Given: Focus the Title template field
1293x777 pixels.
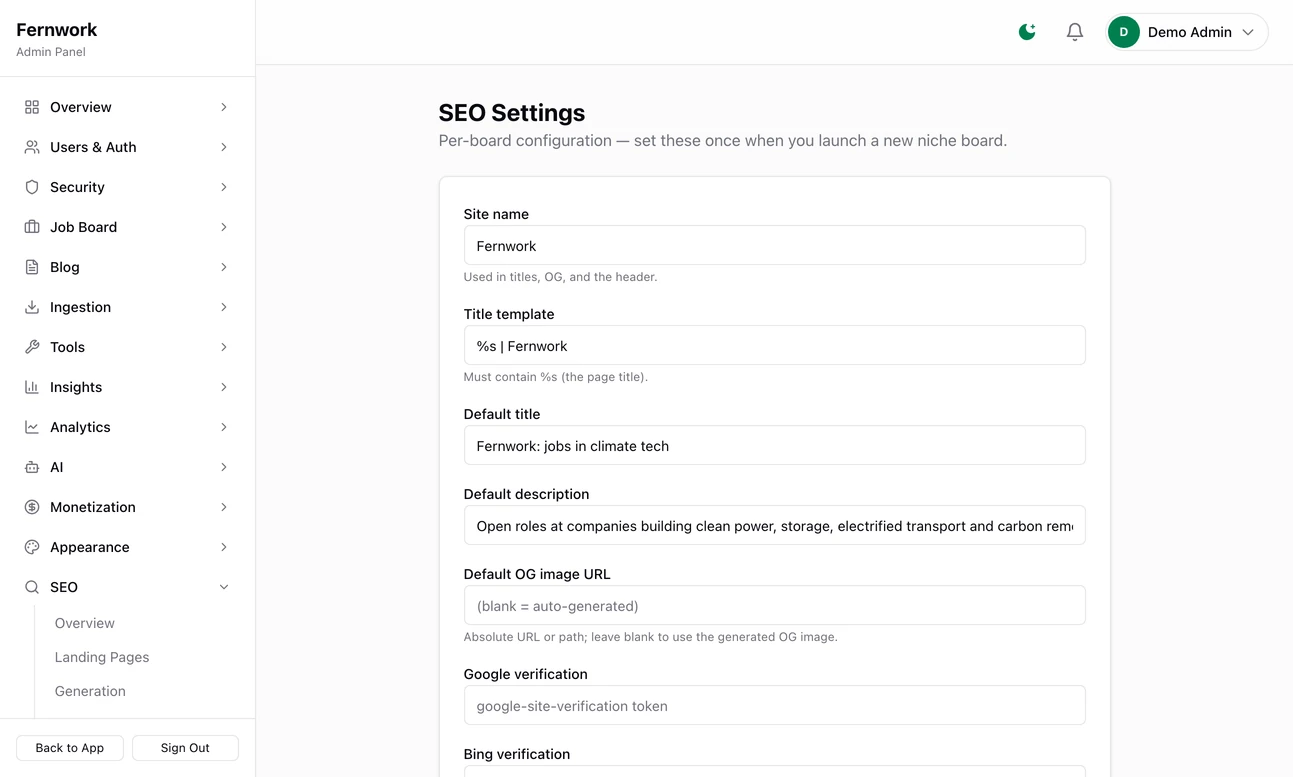Looking at the screenshot, I should [x=774, y=345].
